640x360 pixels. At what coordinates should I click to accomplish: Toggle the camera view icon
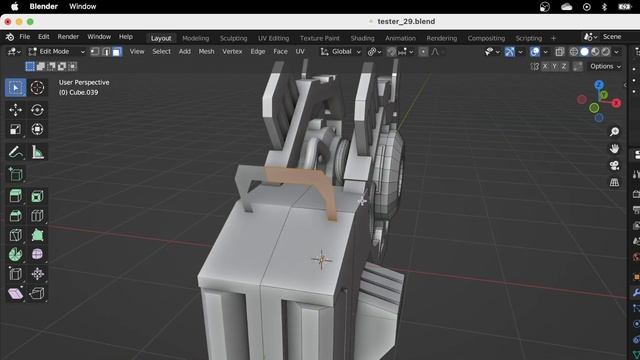point(614,165)
